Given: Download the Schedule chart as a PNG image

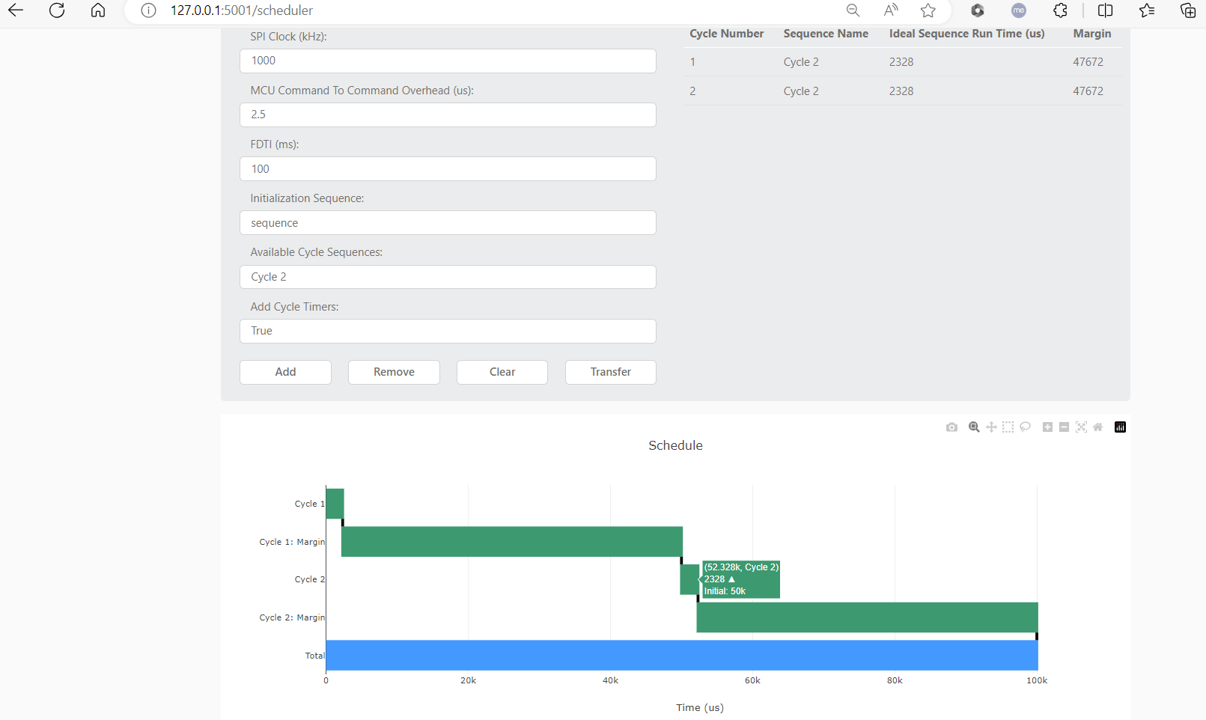Looking at the screenshot, I should [951, 427].
